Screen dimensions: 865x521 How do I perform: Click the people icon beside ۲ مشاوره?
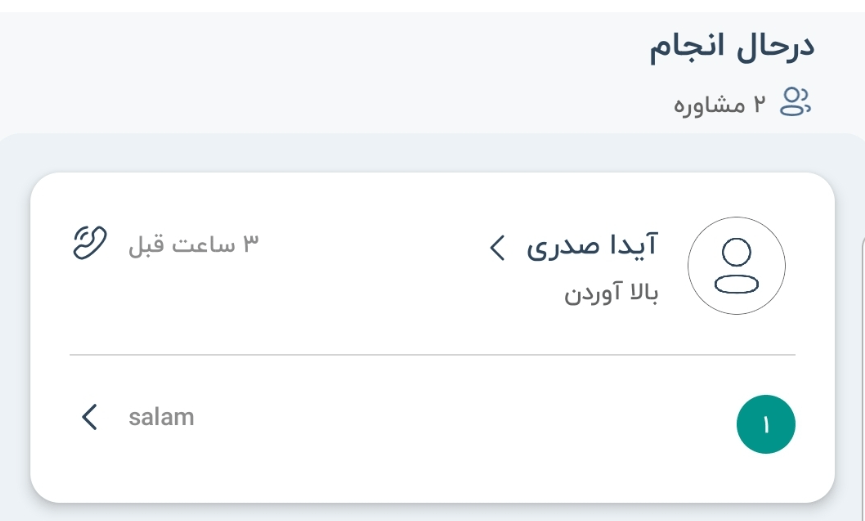(x=795, y=102)
